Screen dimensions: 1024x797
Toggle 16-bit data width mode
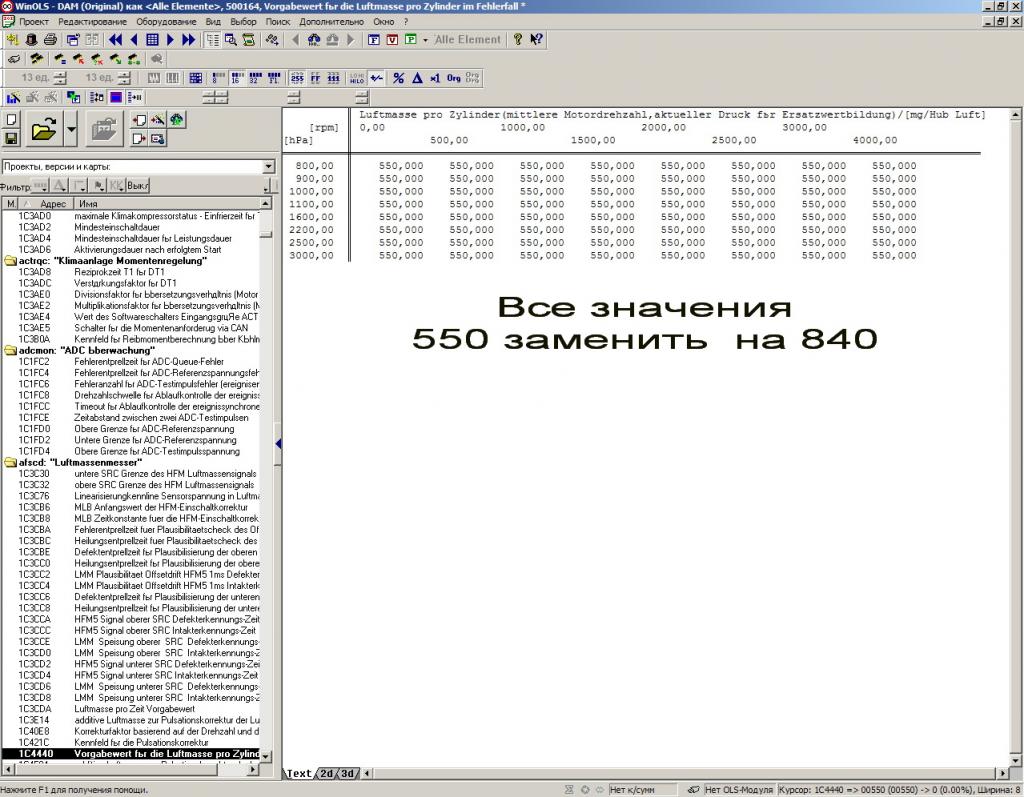(x=237, y=78)
